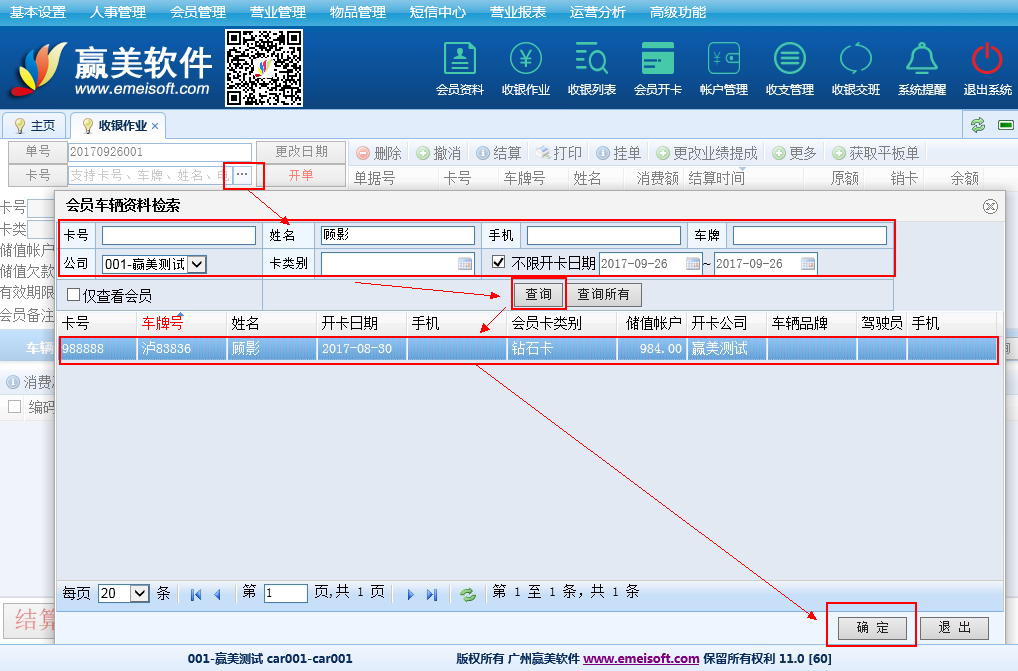The image size is (1018, 671).
Task: Click the 系统提醒 bell icon
Action: click(921, 68)
